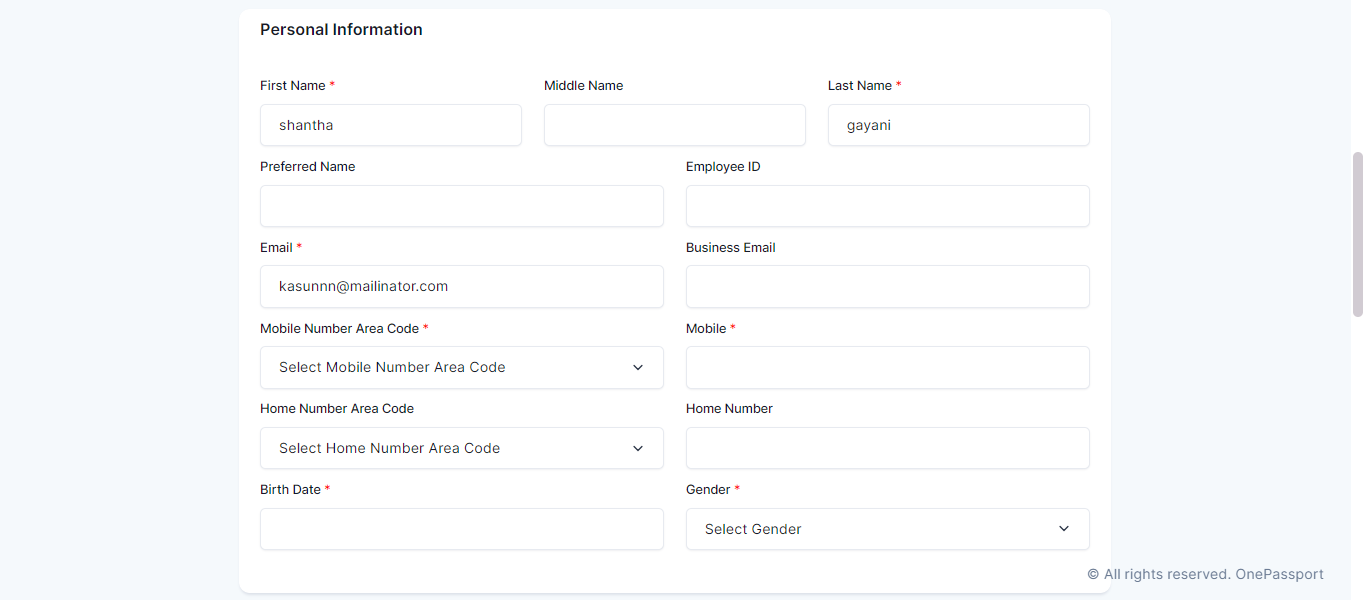This screenshot has width=1364, height=600.
Task: Open the Mobile Number Area Code chevron icon
Action: click(638, 367)
